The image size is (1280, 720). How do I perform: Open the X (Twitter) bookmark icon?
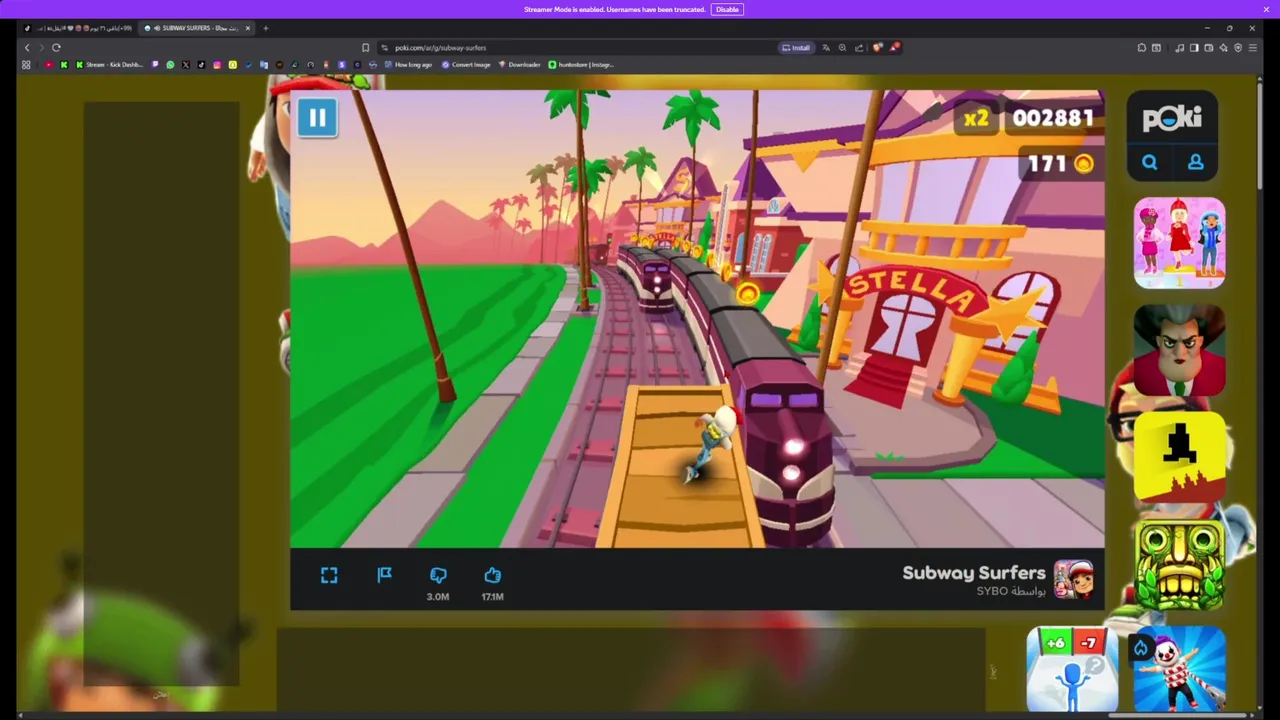(x=186, y=65)
